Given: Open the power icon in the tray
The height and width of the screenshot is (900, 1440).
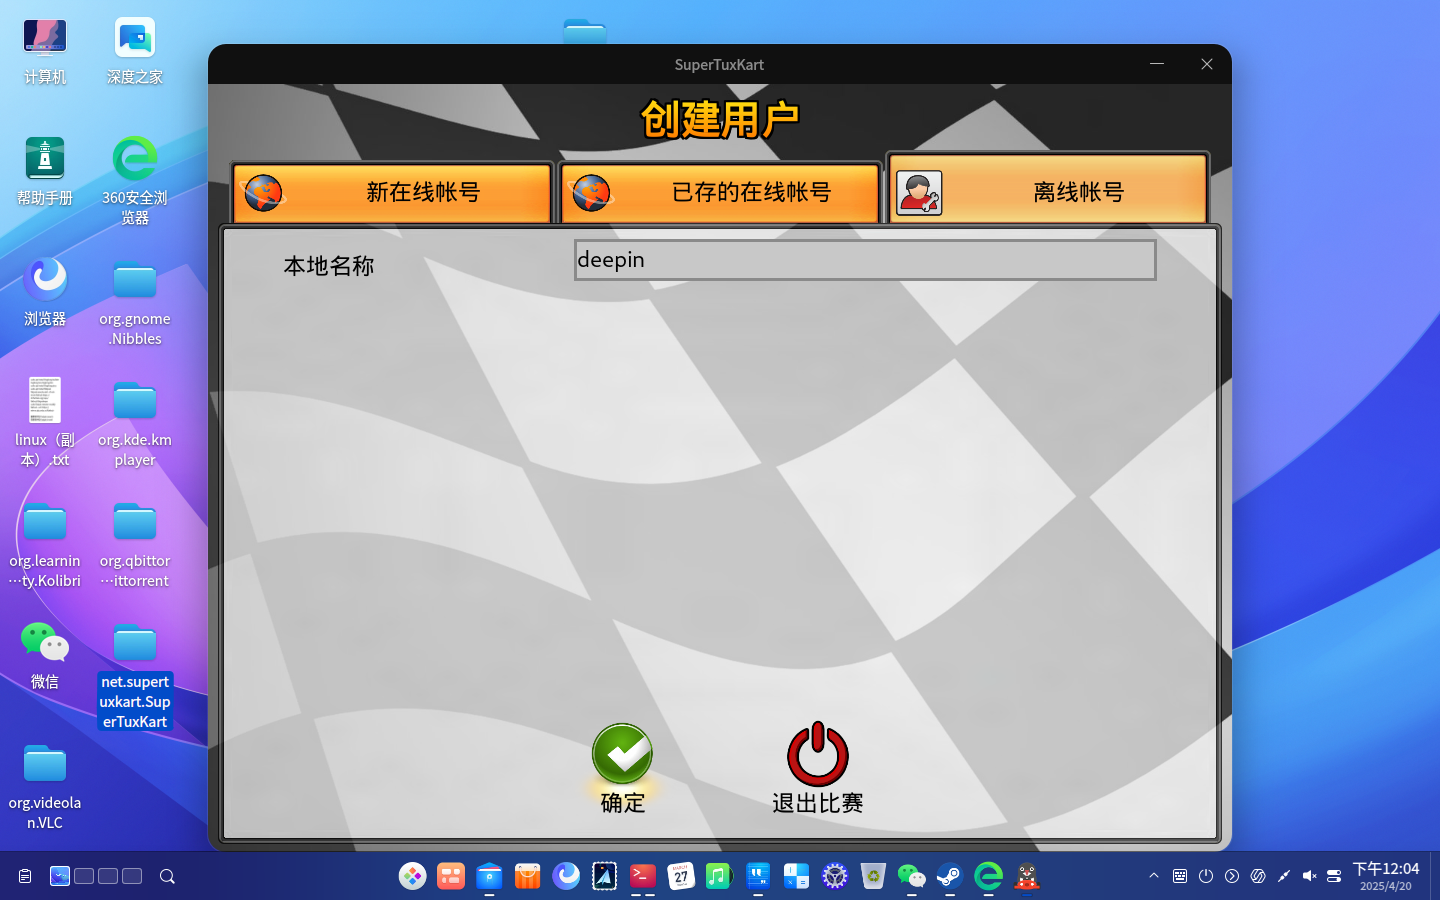Looking at the screenshot, I should pyautogui.click(x=1206, y=876).
